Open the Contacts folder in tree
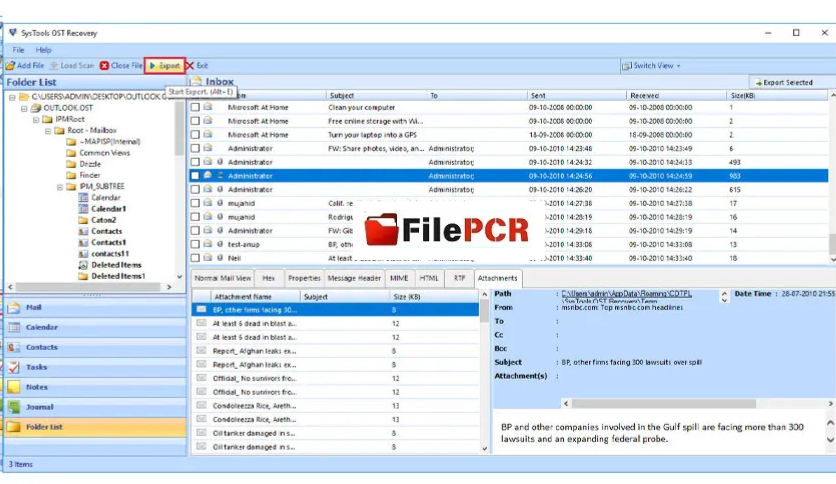Viewport: 836px width, 484px height. (106, 231)
